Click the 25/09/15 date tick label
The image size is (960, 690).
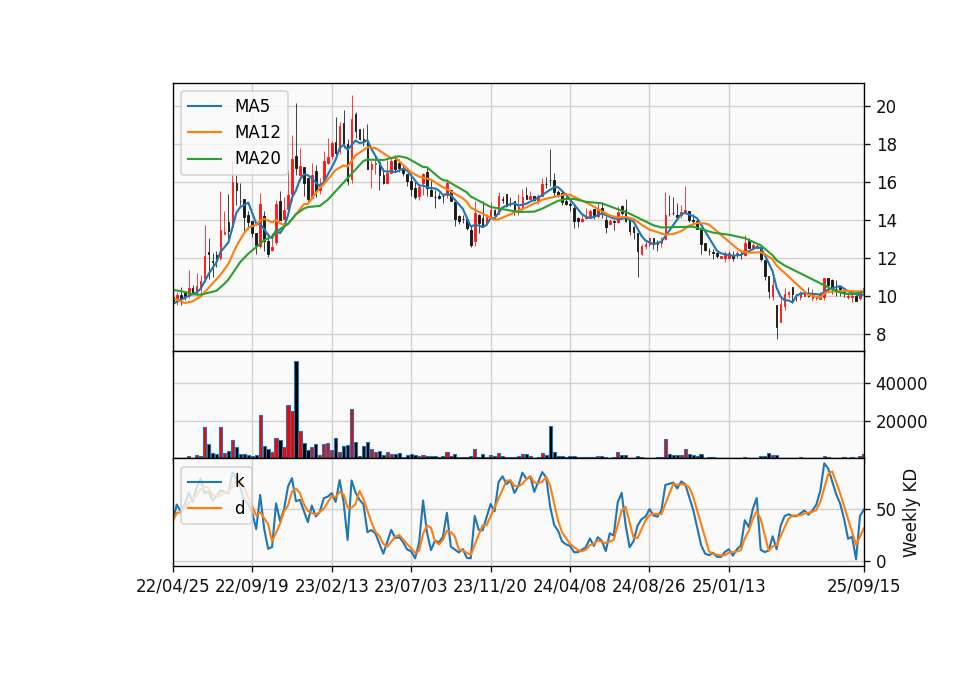[x=864, y=587]
